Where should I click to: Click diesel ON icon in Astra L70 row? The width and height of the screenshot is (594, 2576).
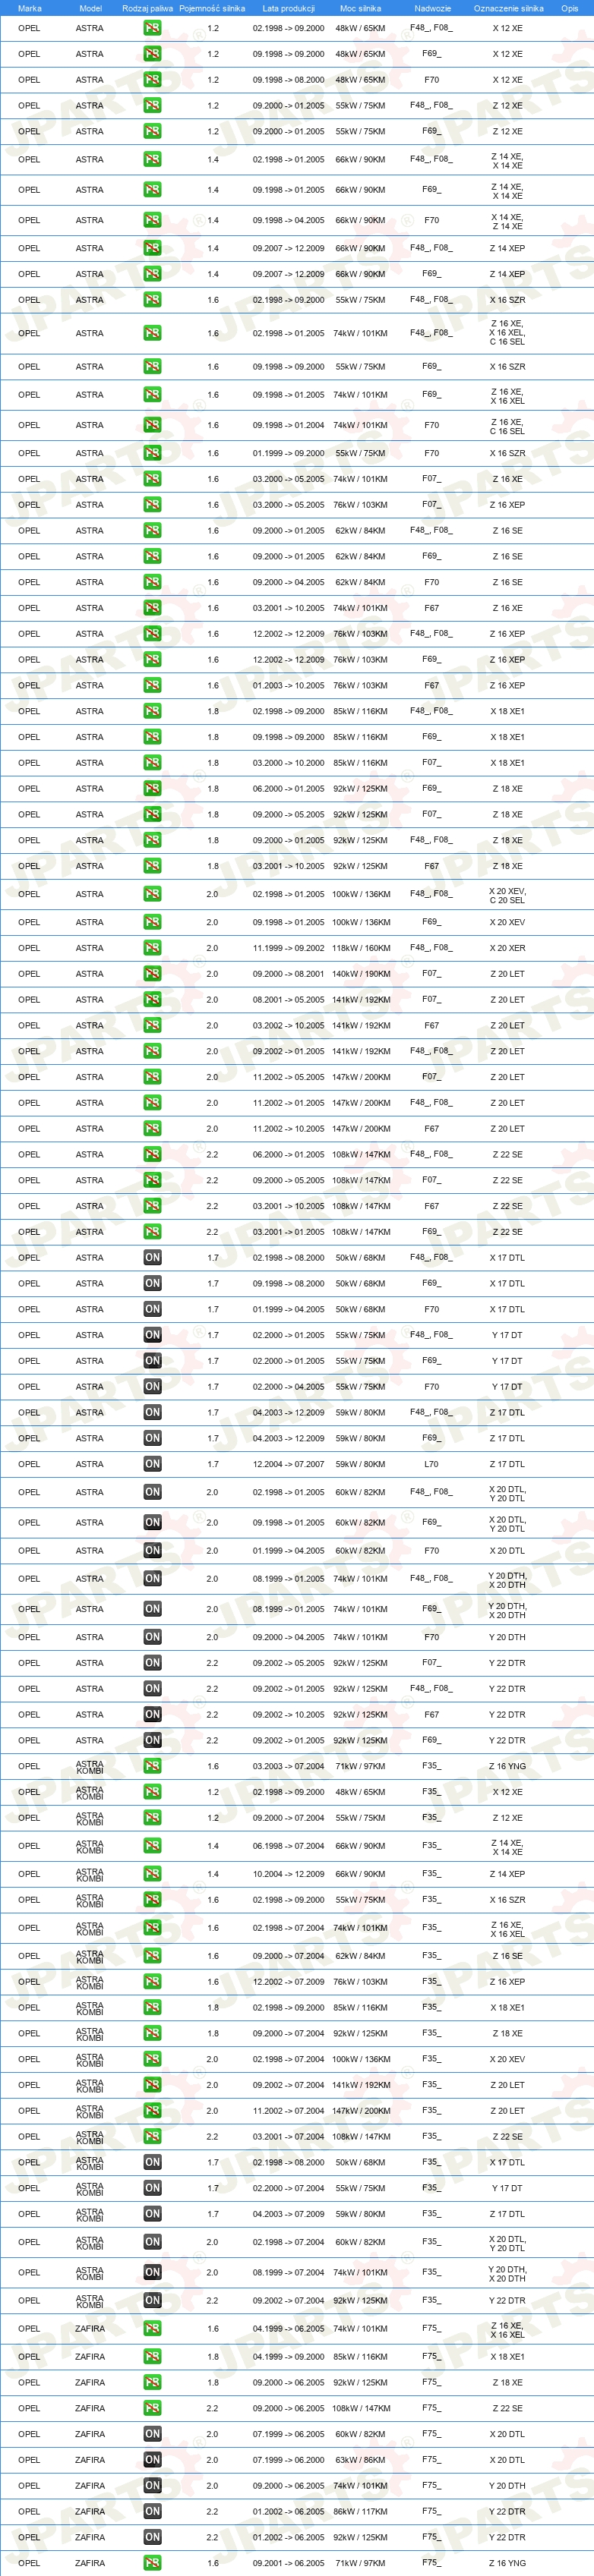(x=152, y=1464)
